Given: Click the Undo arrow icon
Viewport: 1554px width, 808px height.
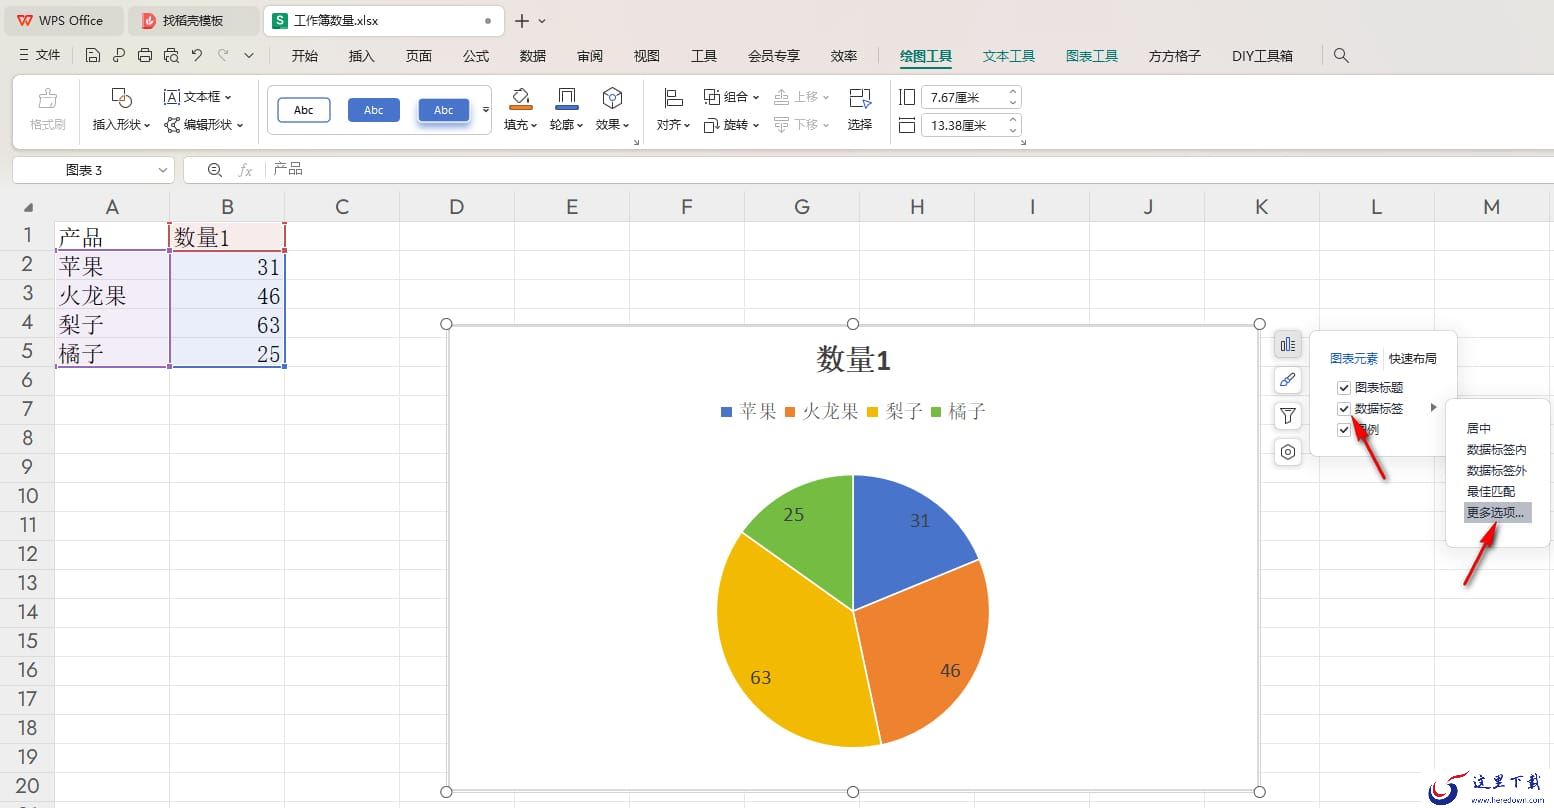Looking at the screenshot, I should click(197, 55).
